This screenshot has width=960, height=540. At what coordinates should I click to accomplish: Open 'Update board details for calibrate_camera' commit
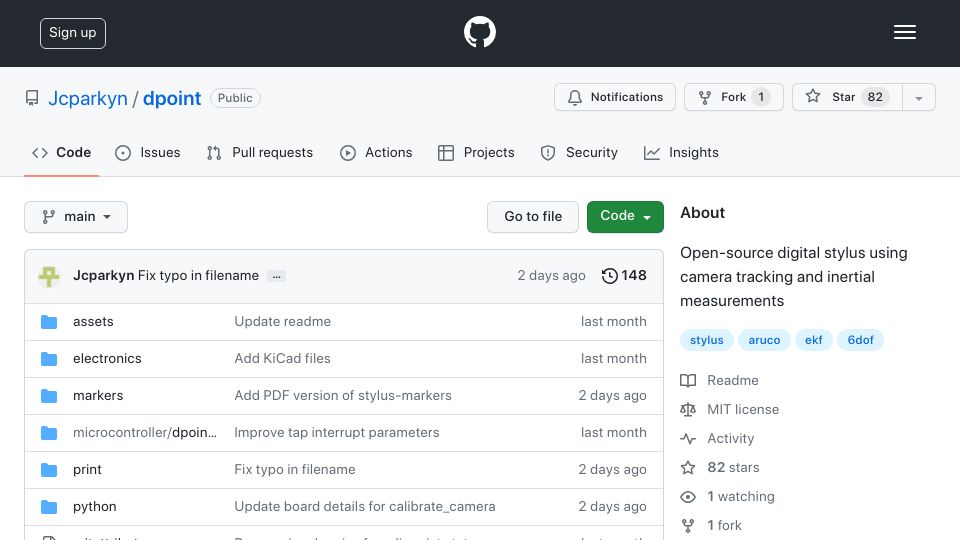[x=365, y=506]
